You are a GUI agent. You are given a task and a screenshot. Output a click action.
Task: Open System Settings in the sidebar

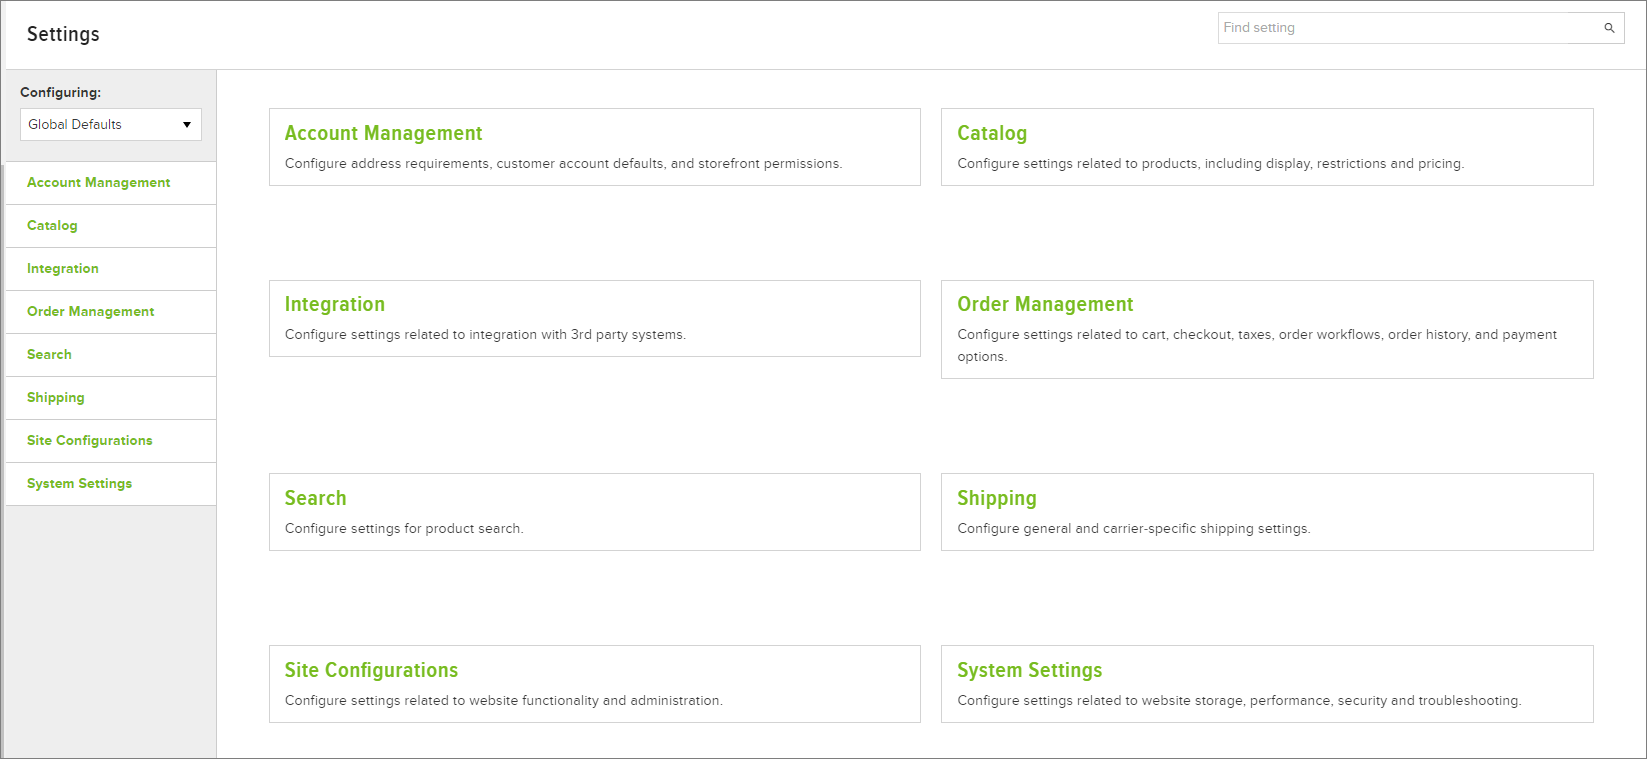click(79, 484)
